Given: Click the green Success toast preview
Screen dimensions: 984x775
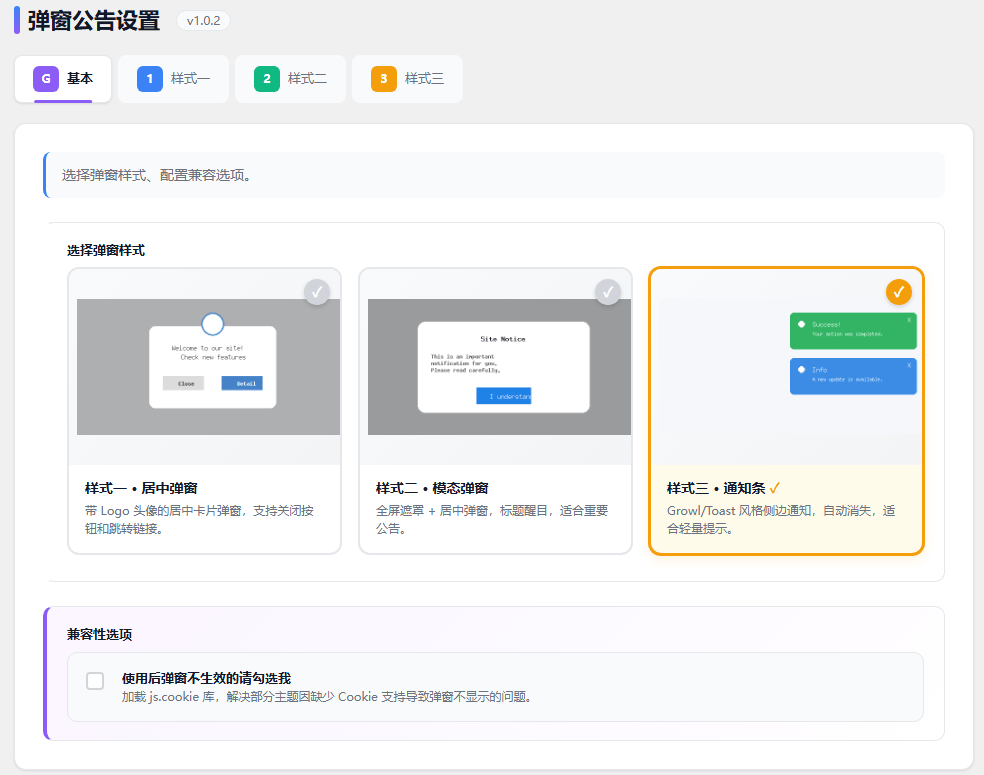Looking at the screenshot, I should [x=853, y=331].
